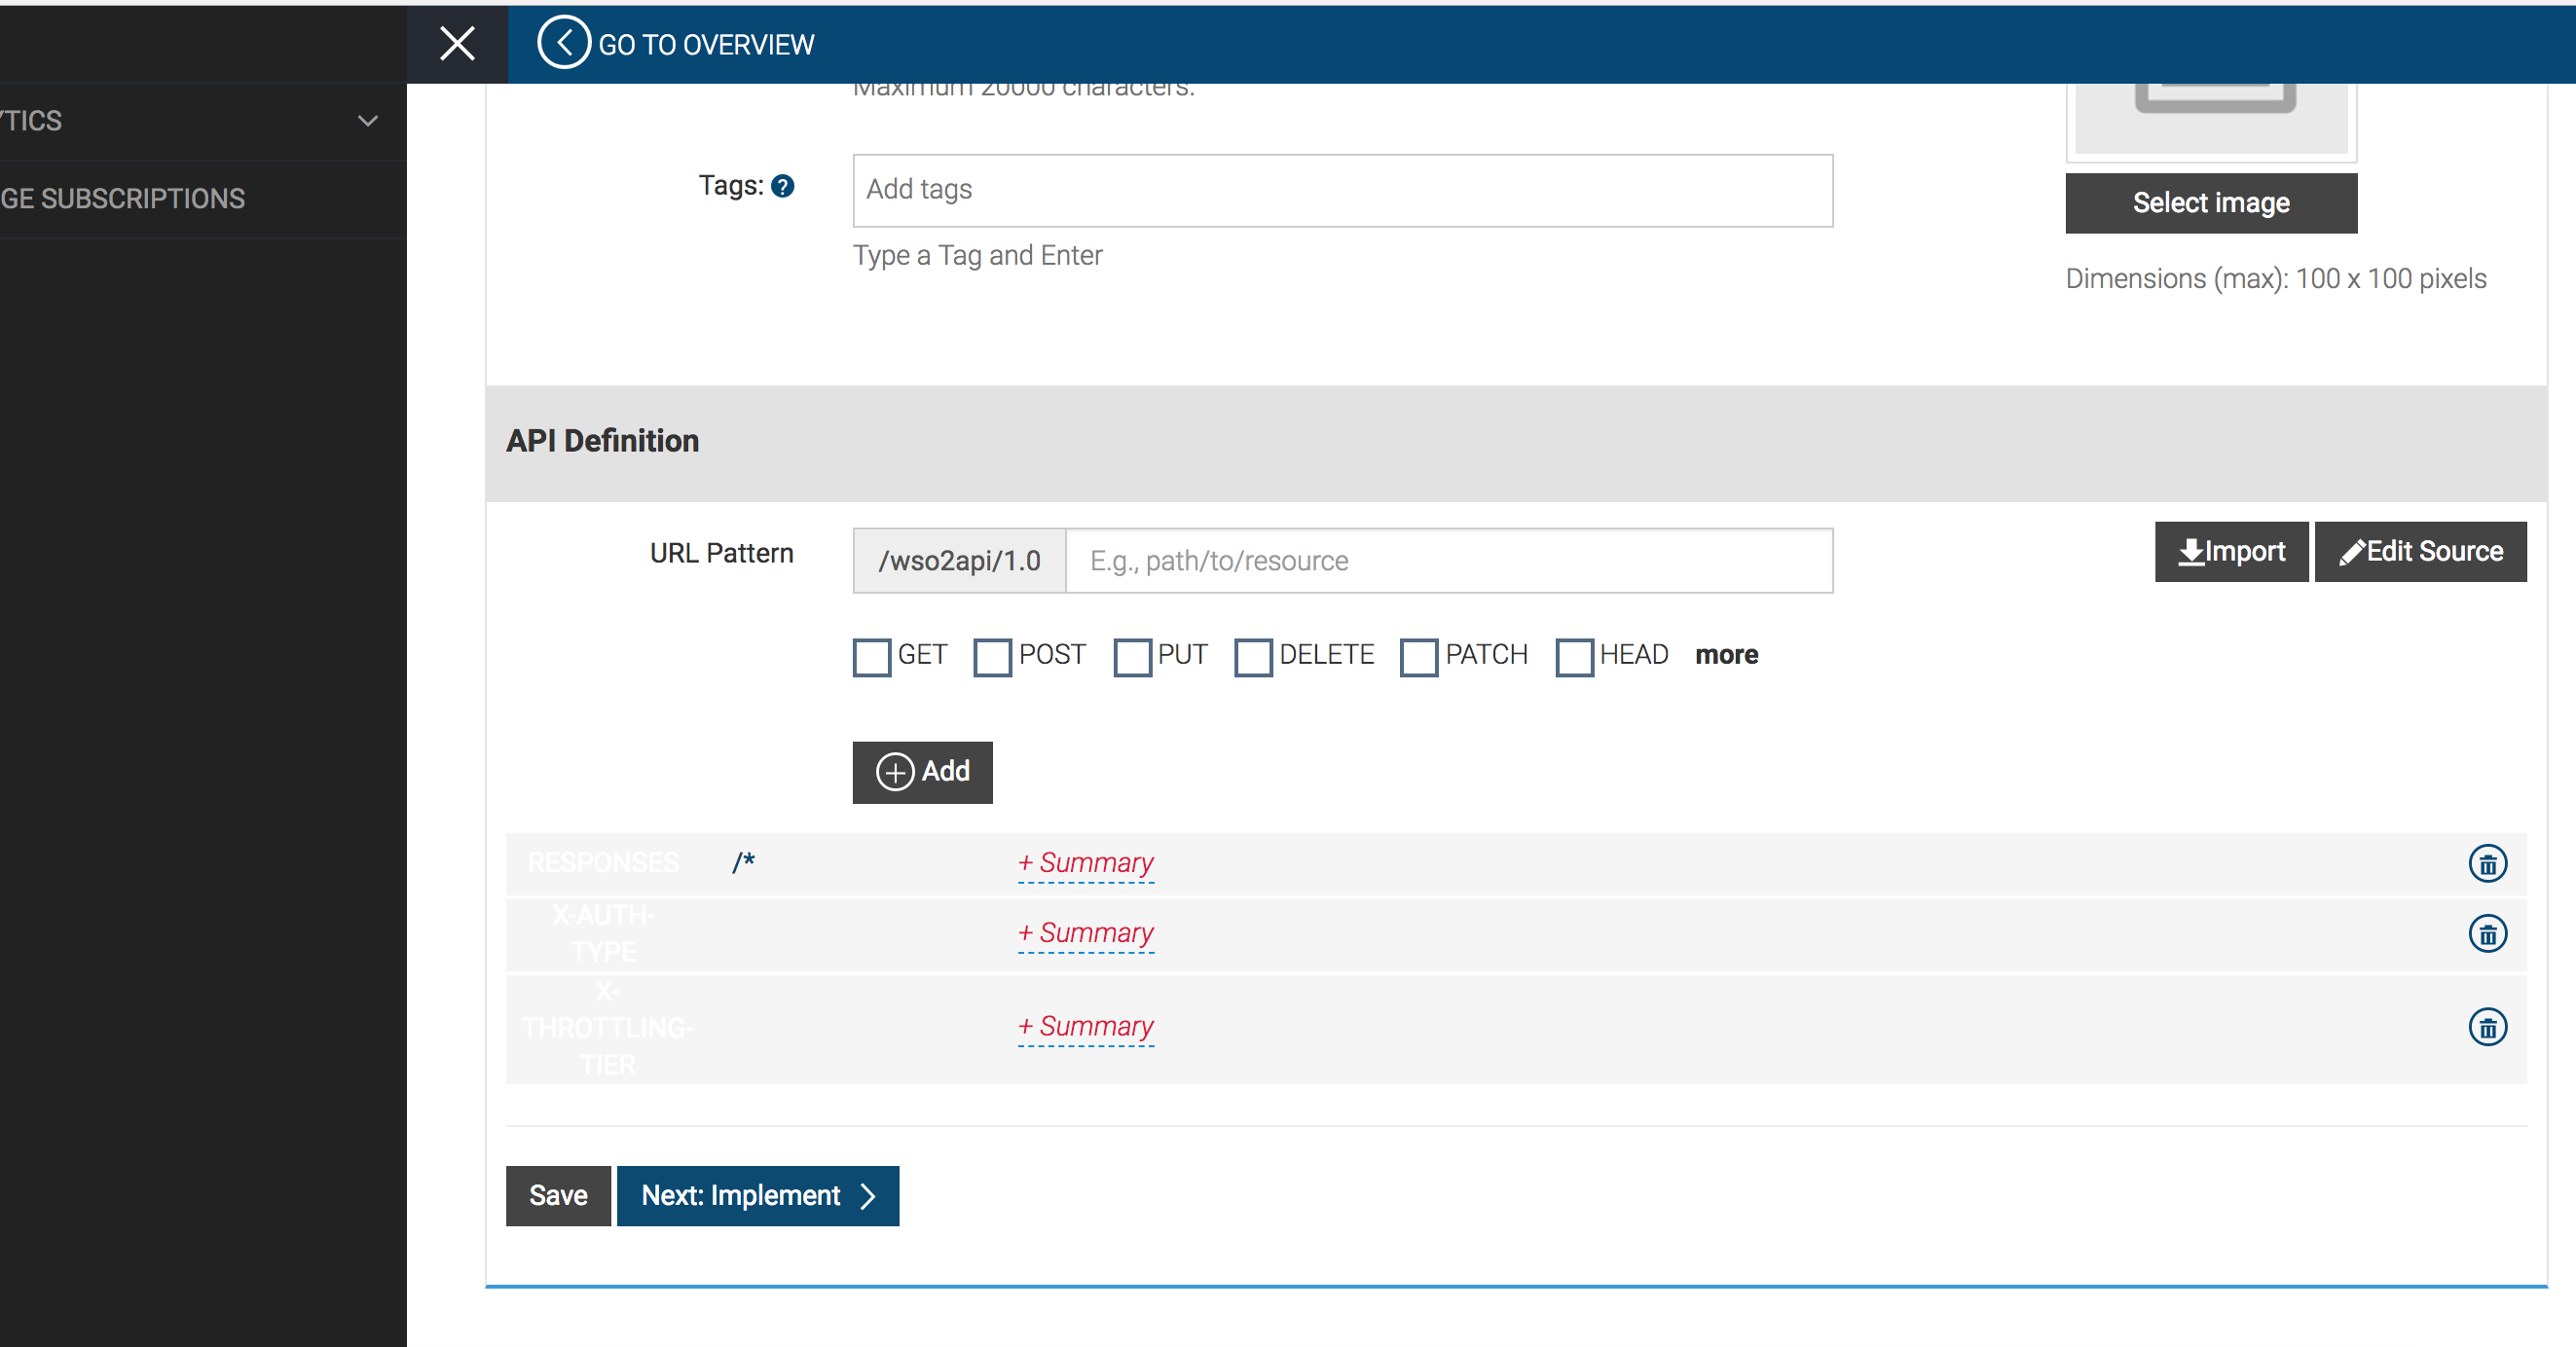Click the back arrow circle icon

tap(563, 43)
